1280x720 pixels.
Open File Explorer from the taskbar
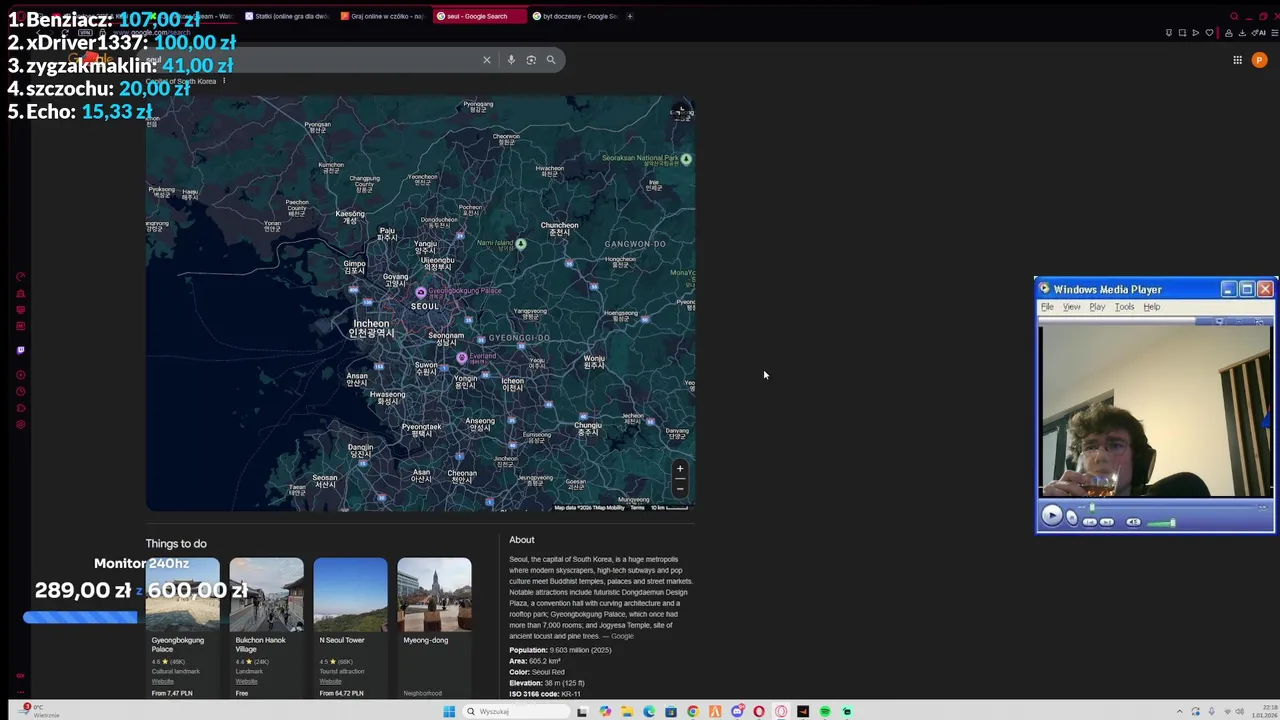(627, 712)
